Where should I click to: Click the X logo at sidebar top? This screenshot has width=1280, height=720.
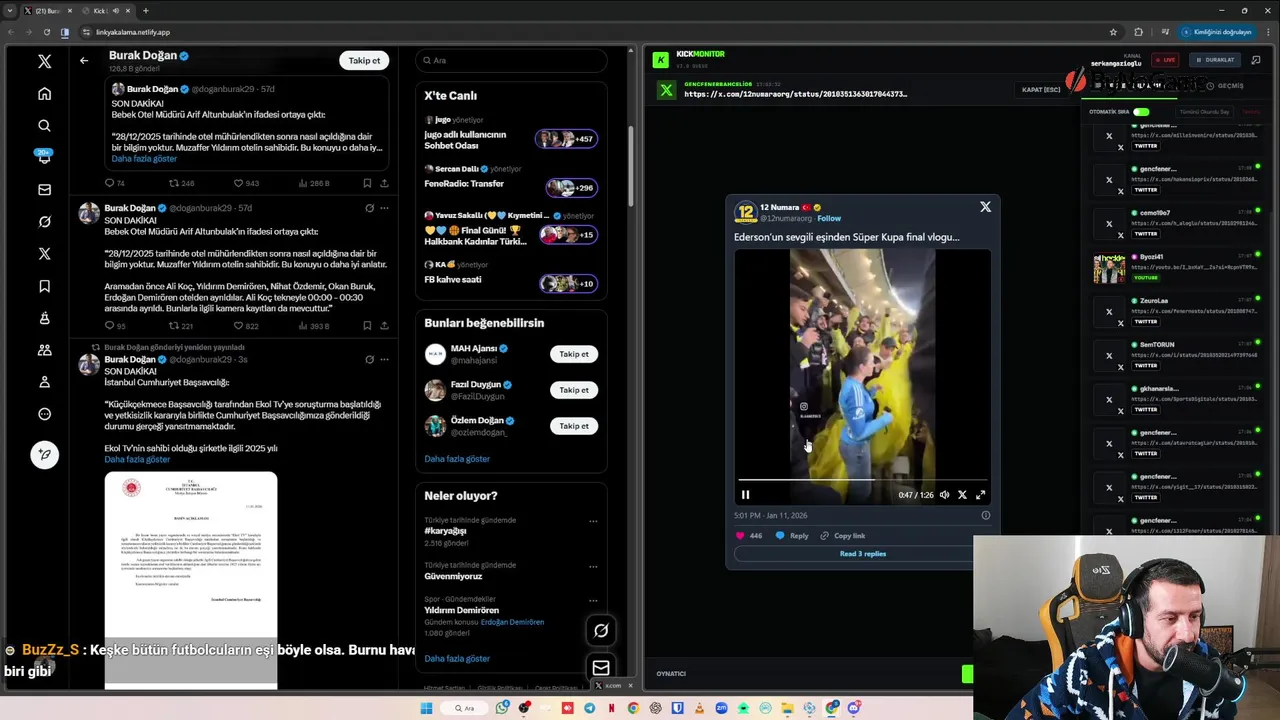(x=44, y=62)
